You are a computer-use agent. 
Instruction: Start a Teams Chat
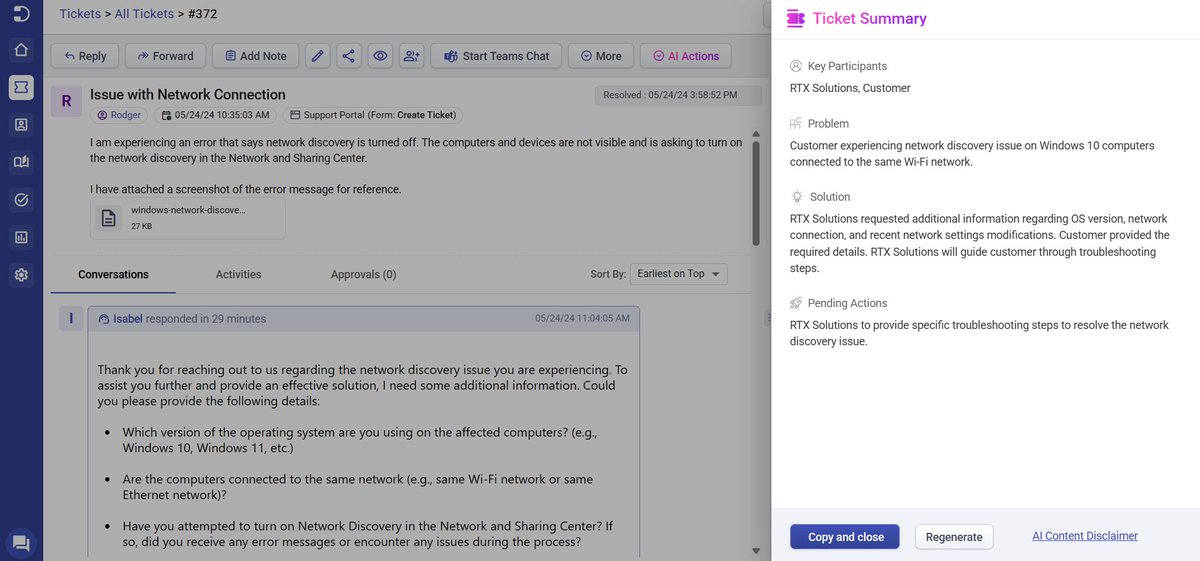(x=496, y=56)
